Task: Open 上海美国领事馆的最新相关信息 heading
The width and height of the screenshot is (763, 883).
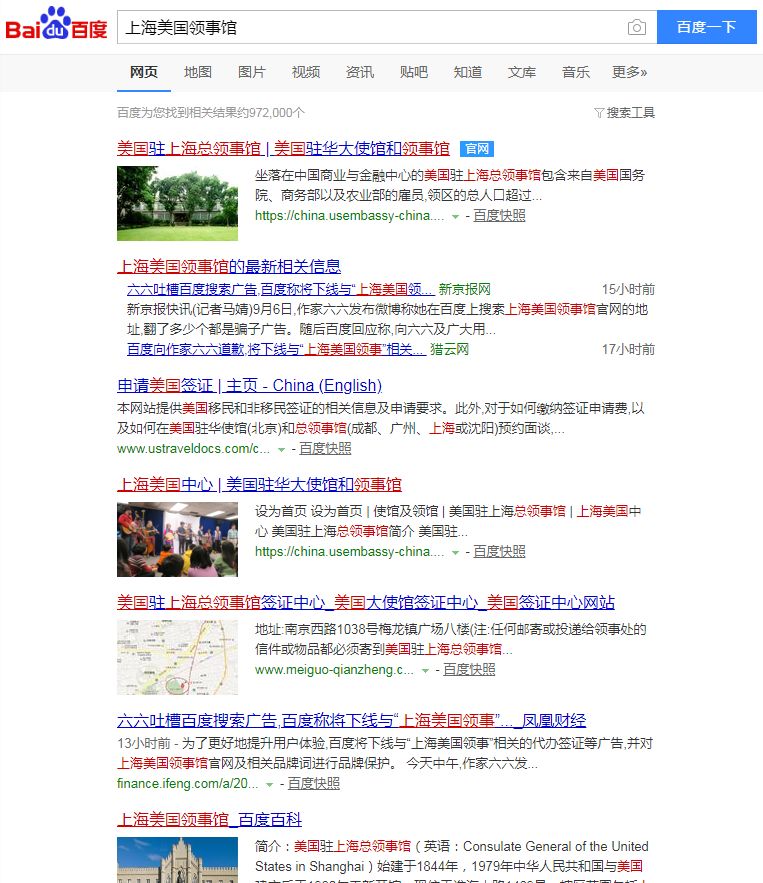Action: [x=229, y=266]
